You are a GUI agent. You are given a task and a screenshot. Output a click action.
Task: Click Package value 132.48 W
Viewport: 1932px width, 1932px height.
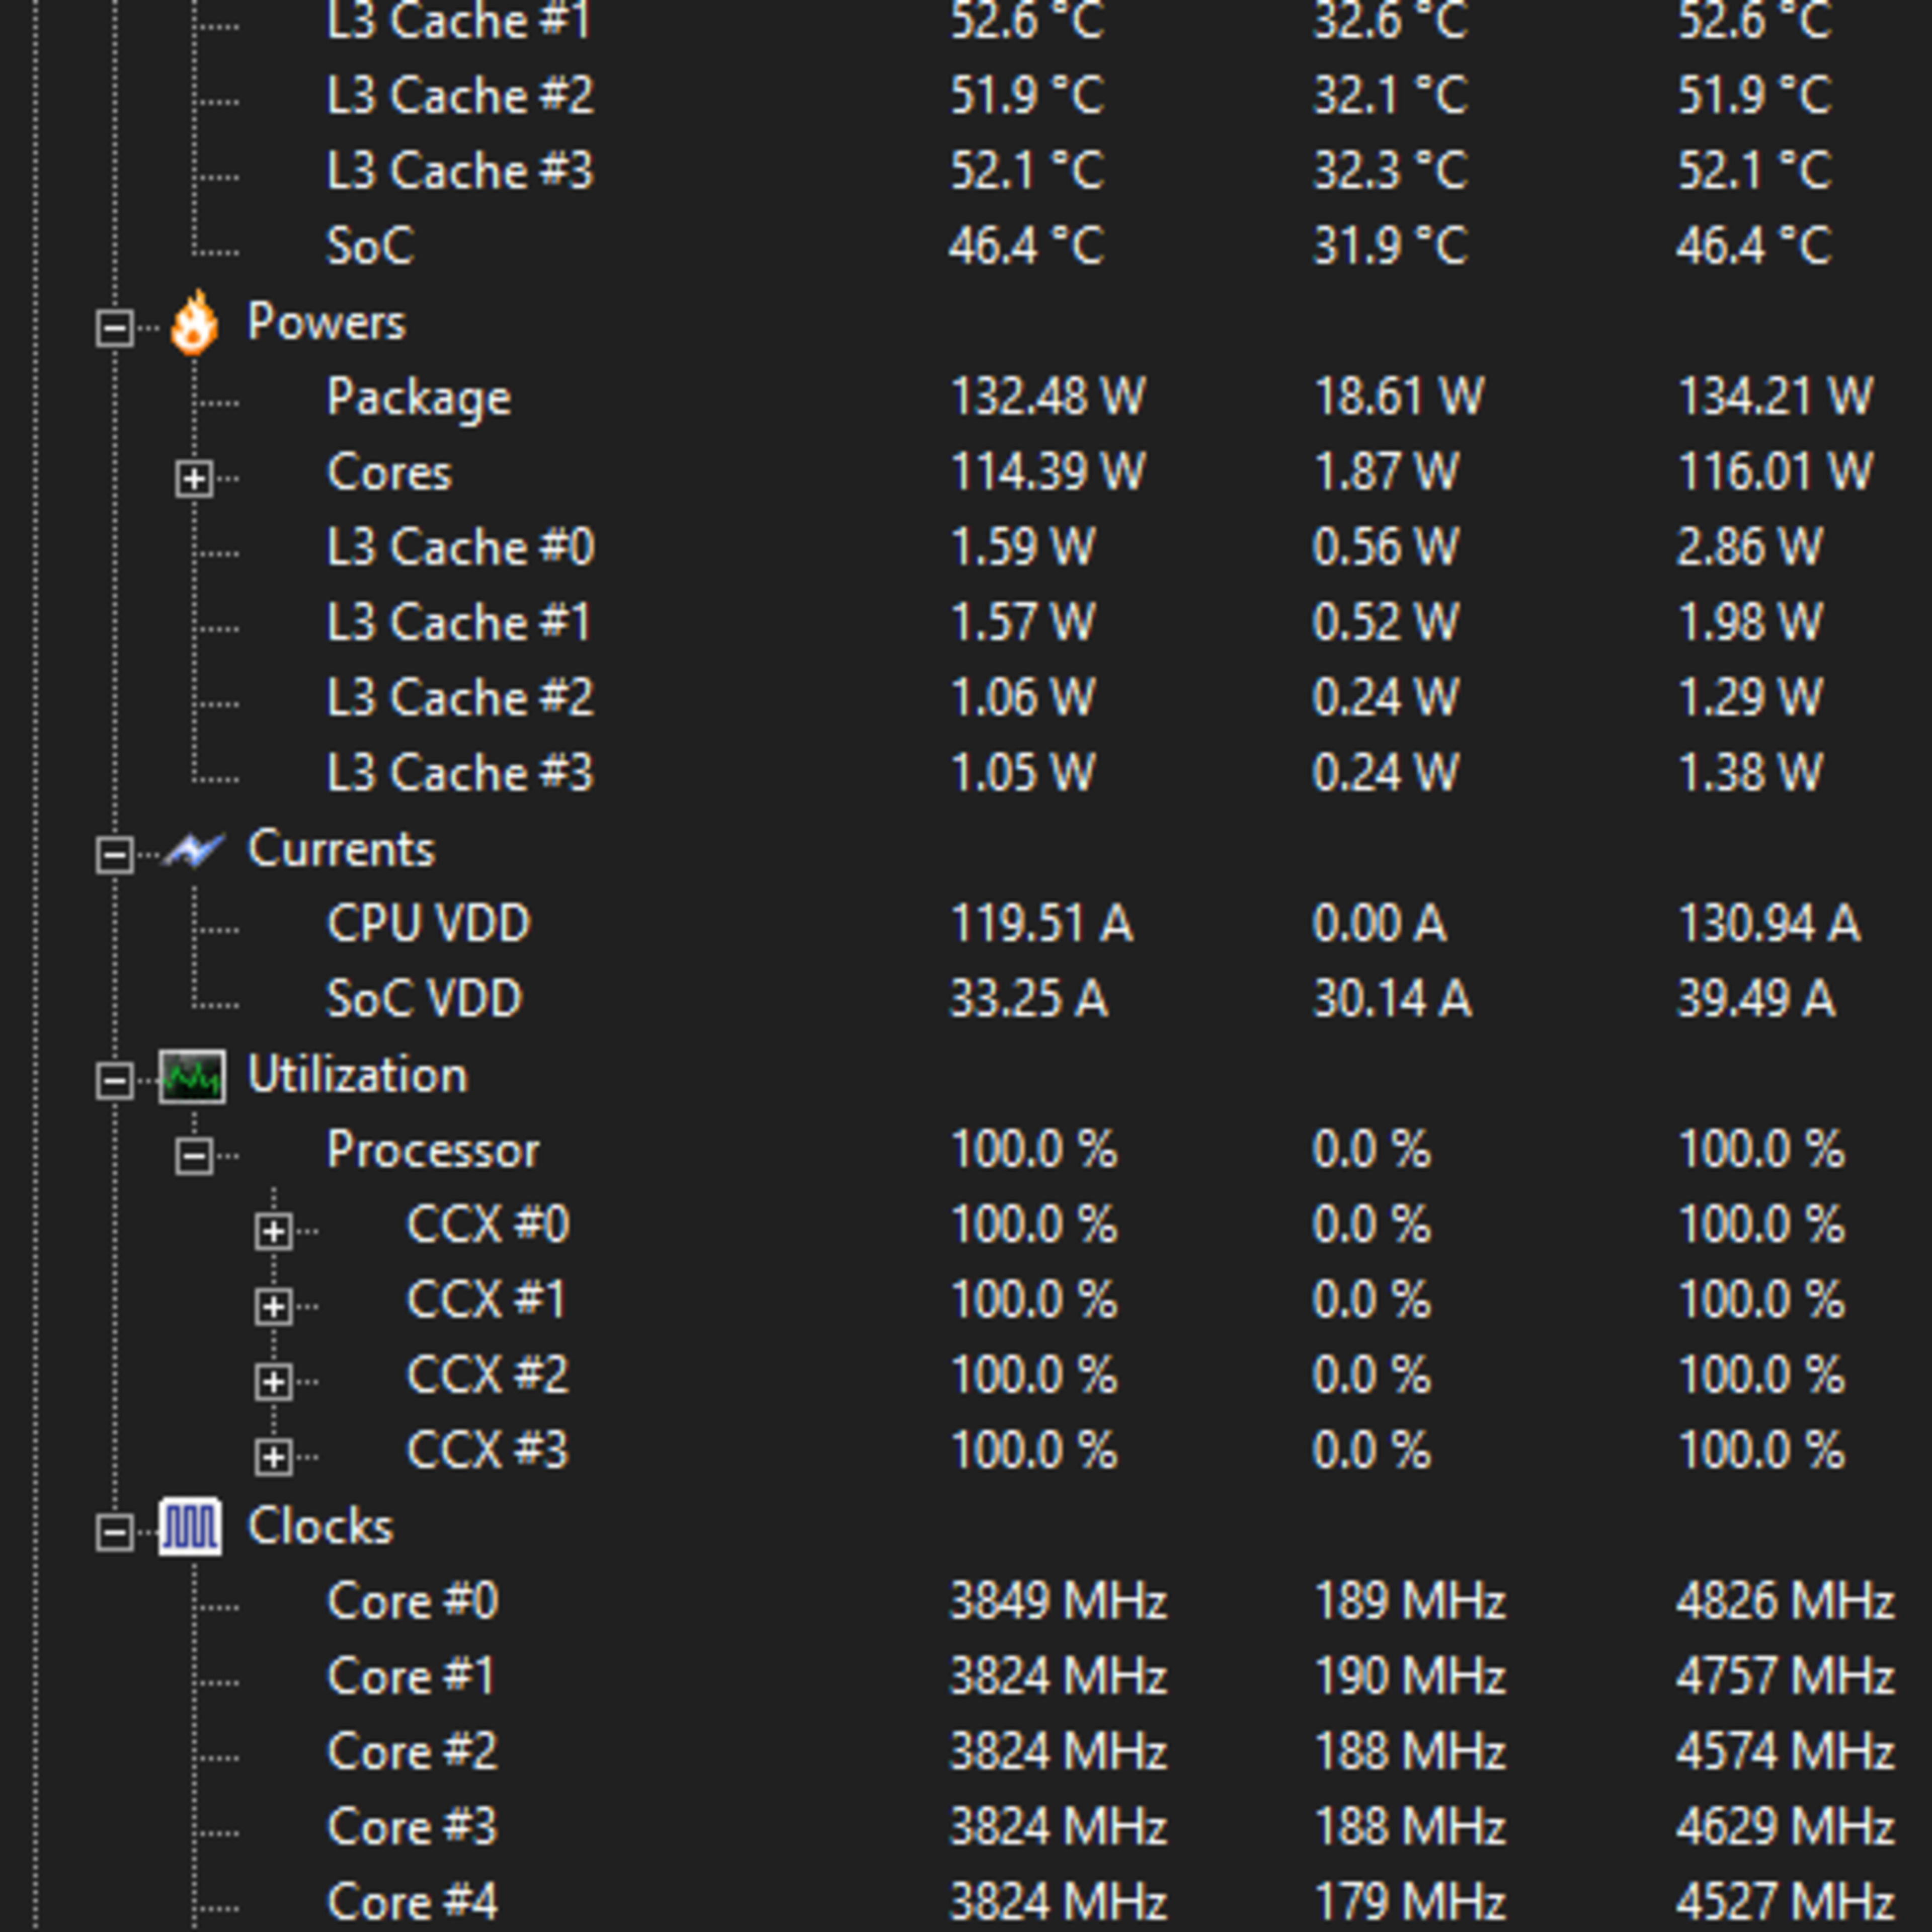pyautogui.click(x=1047, y=397)
